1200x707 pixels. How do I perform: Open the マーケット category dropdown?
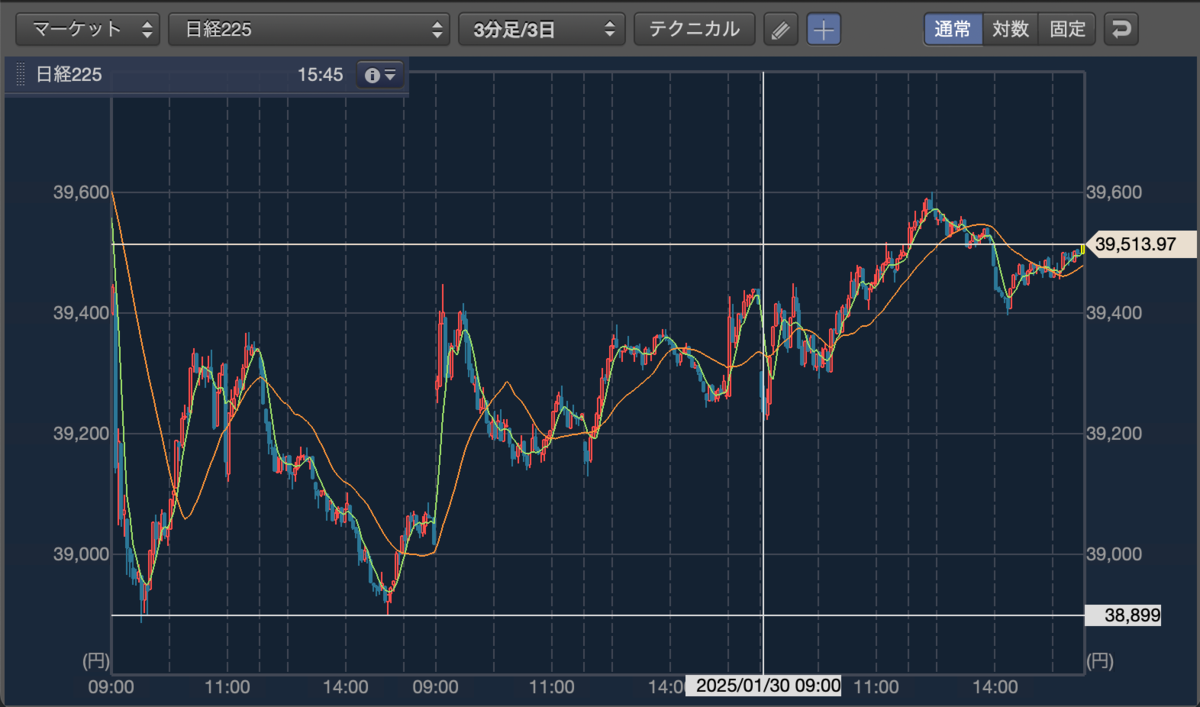[89, 29]
